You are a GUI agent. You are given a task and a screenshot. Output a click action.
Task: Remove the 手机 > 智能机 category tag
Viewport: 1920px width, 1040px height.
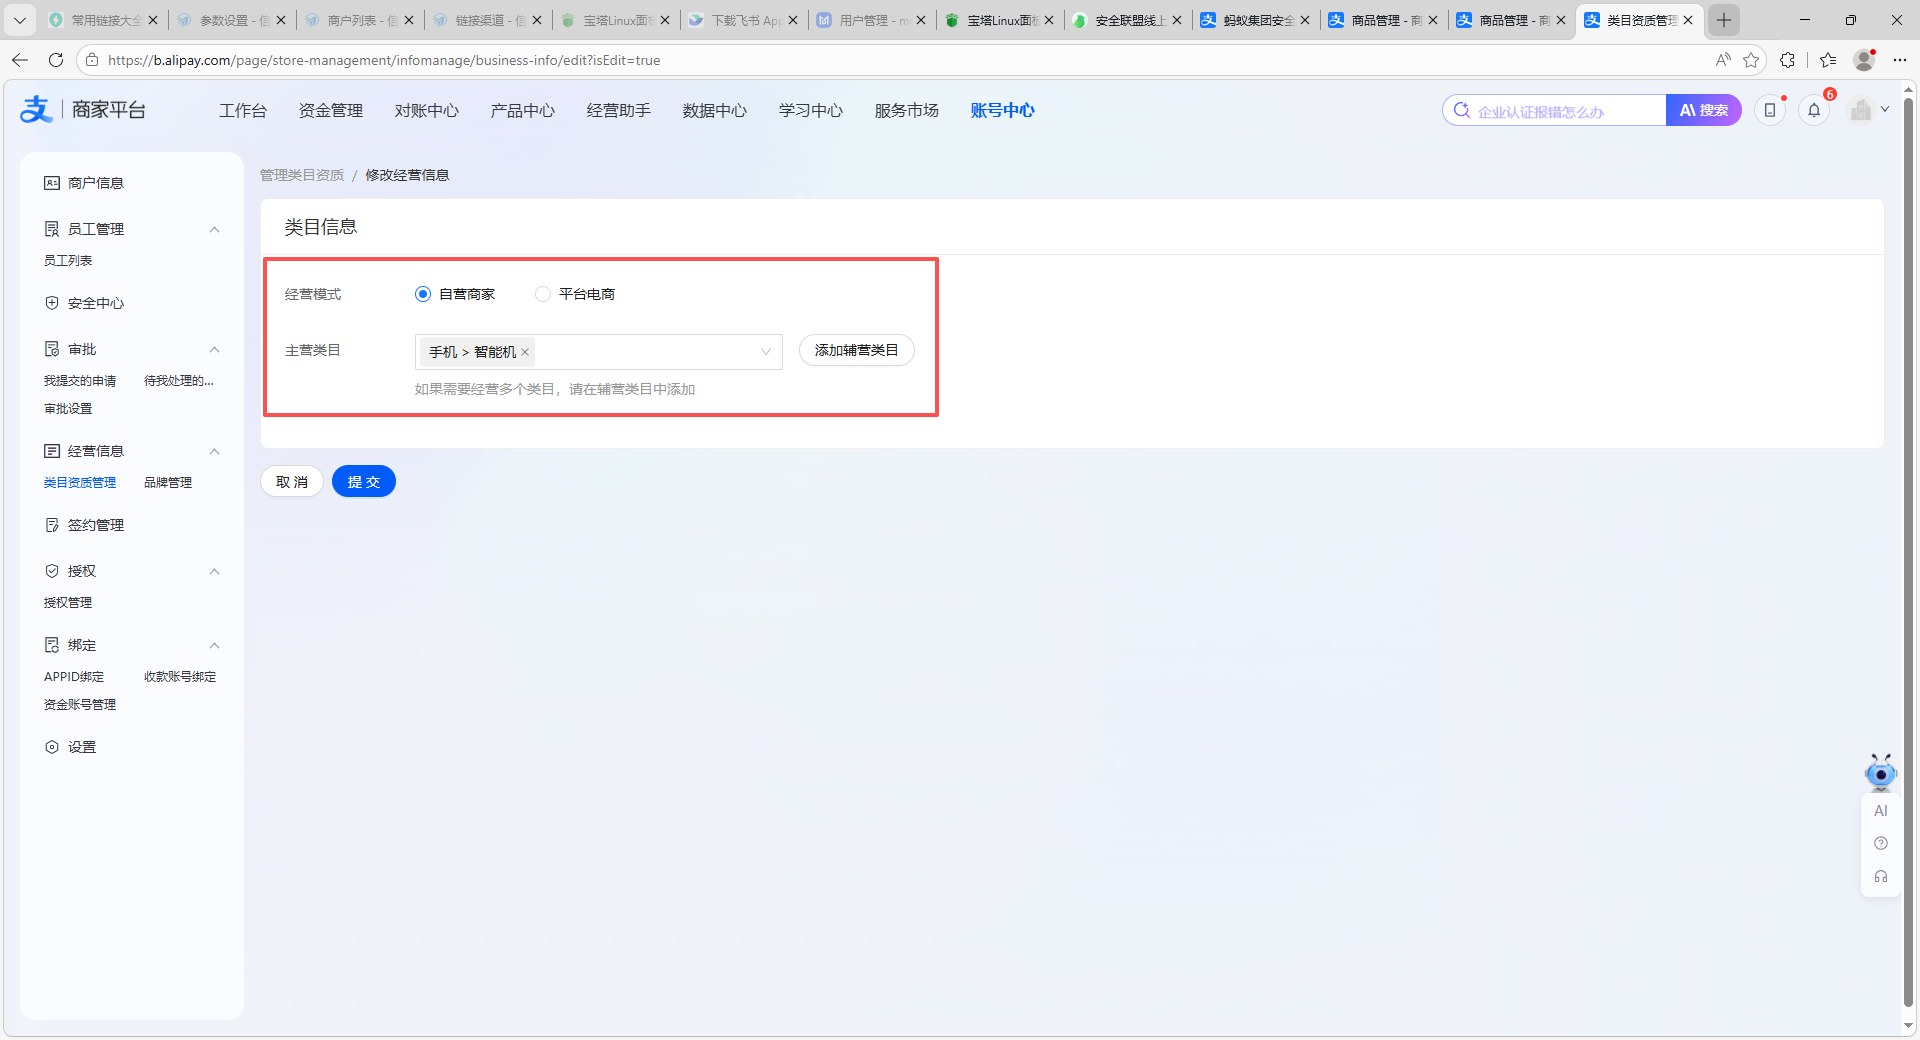[x=525, y=352]
